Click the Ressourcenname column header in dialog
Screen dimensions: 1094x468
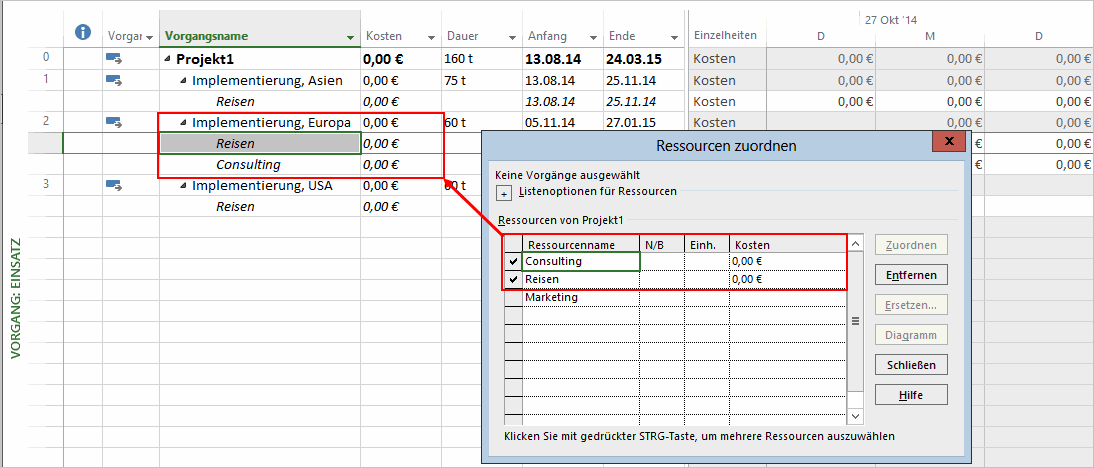coord(580,244)
